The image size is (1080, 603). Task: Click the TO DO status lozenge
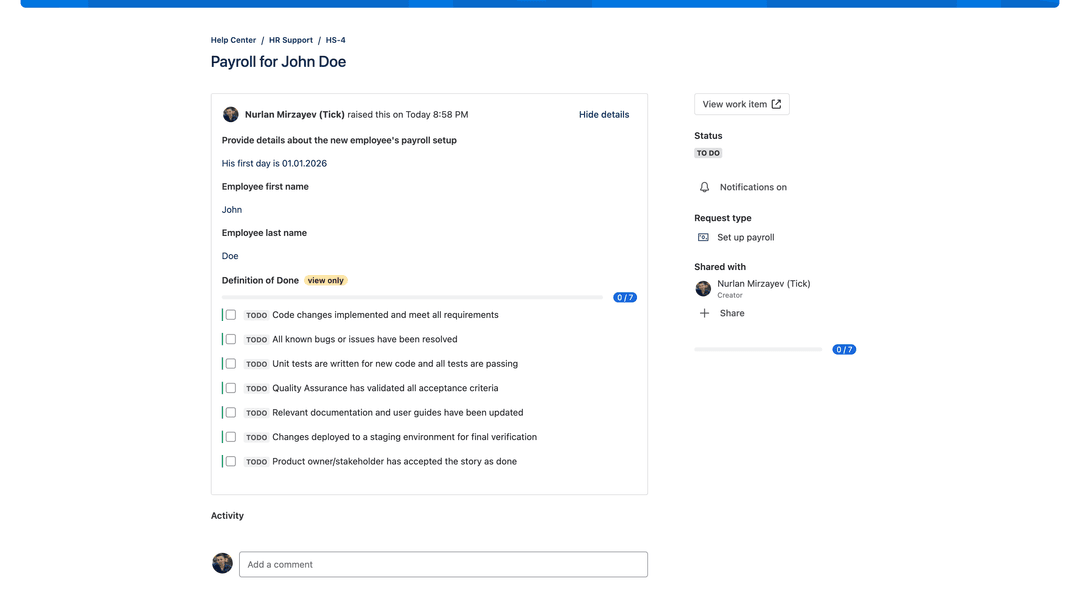pos(708,152)
